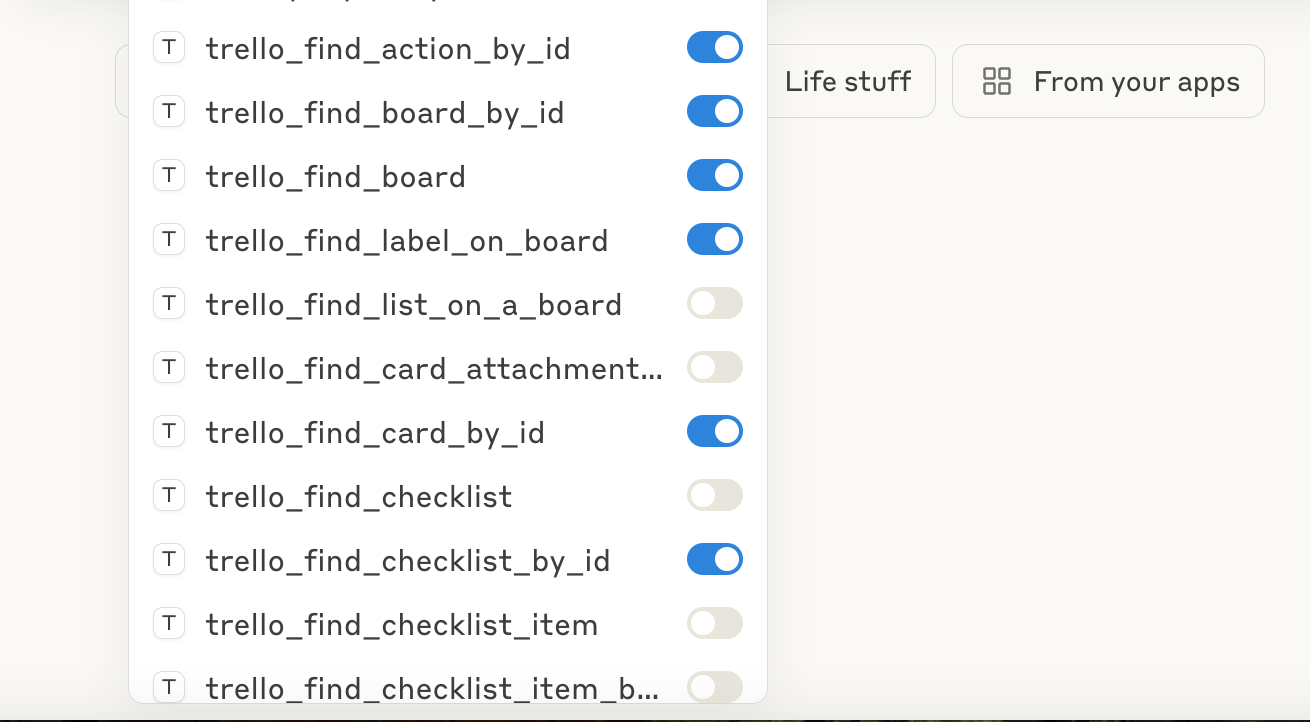This screenshot has width=1310, height=722.
Task: Click the T icon beside trello_find_checklist_item
Action: [169, 623]
